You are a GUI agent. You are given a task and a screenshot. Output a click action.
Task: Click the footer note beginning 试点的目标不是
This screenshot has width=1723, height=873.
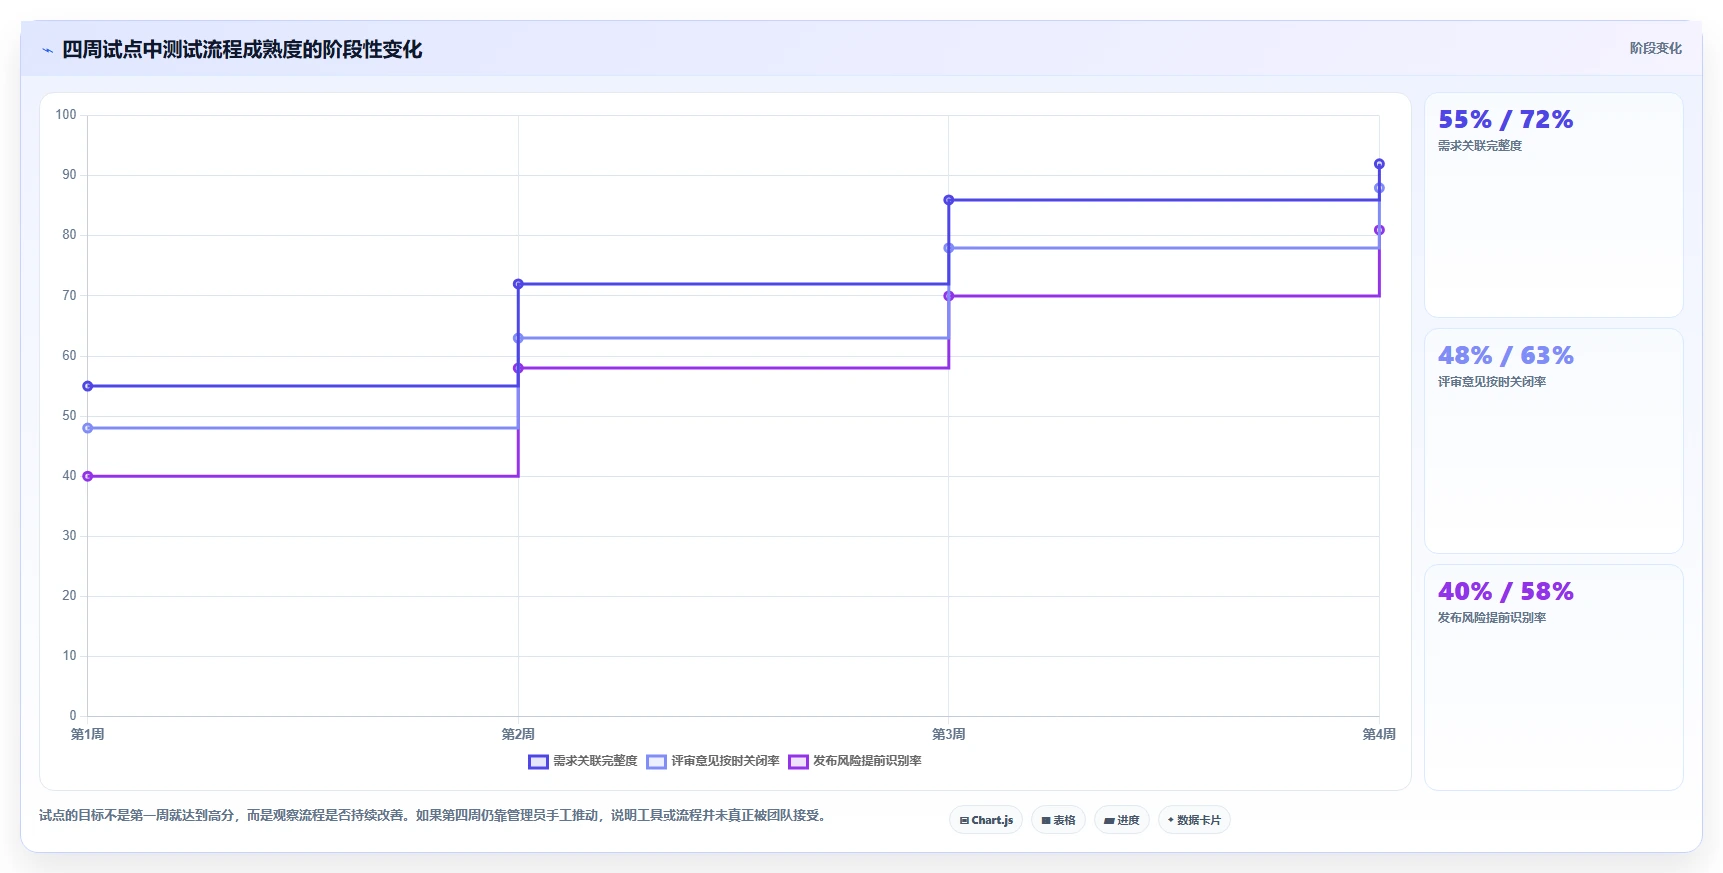pos(435,816)
